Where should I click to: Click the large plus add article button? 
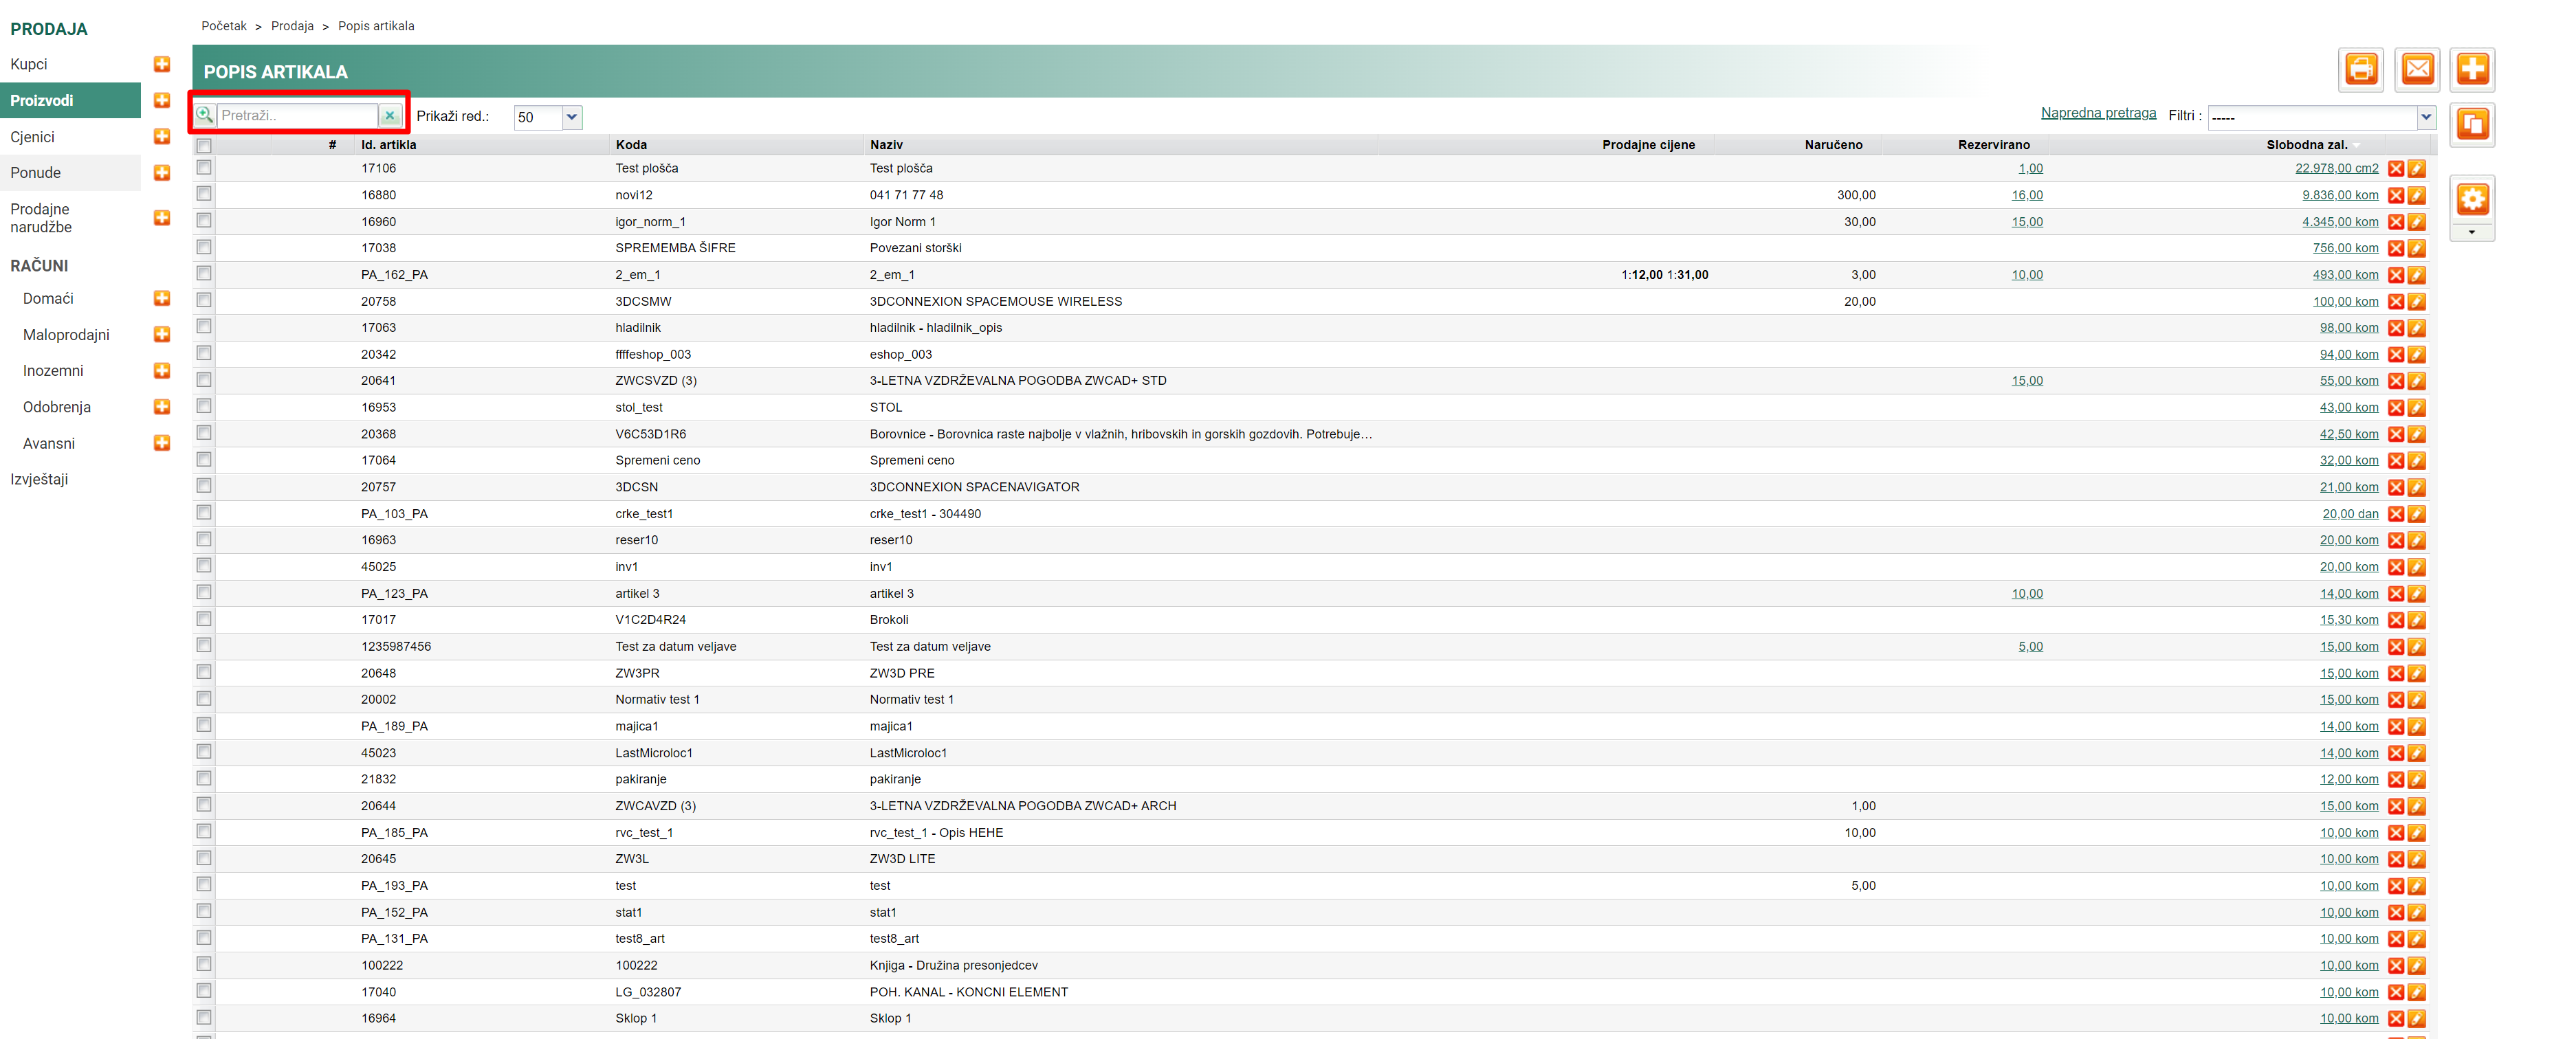[2472, 69]
